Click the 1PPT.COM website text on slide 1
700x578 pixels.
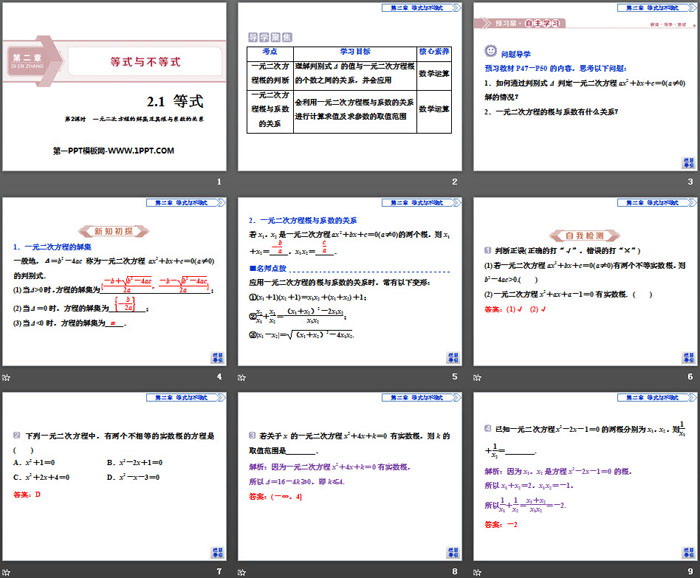pos(113,151)
